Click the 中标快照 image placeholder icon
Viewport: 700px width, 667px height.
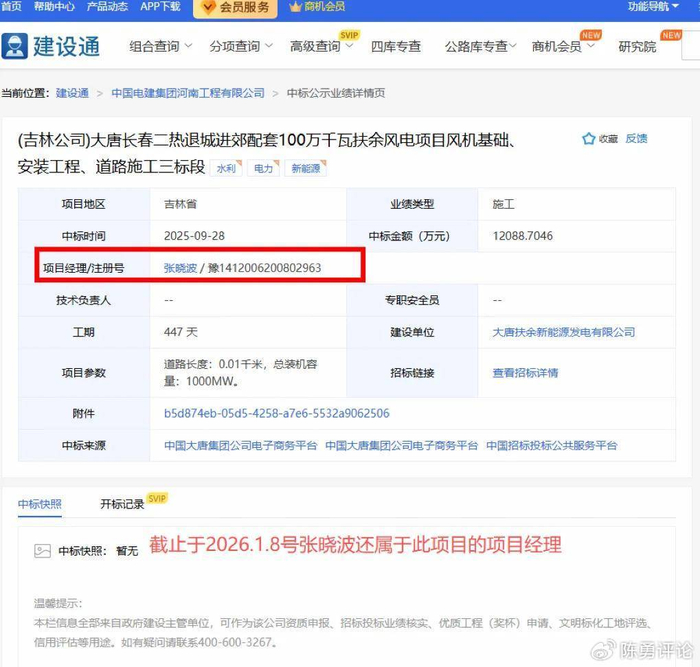(x=42, y=551)
